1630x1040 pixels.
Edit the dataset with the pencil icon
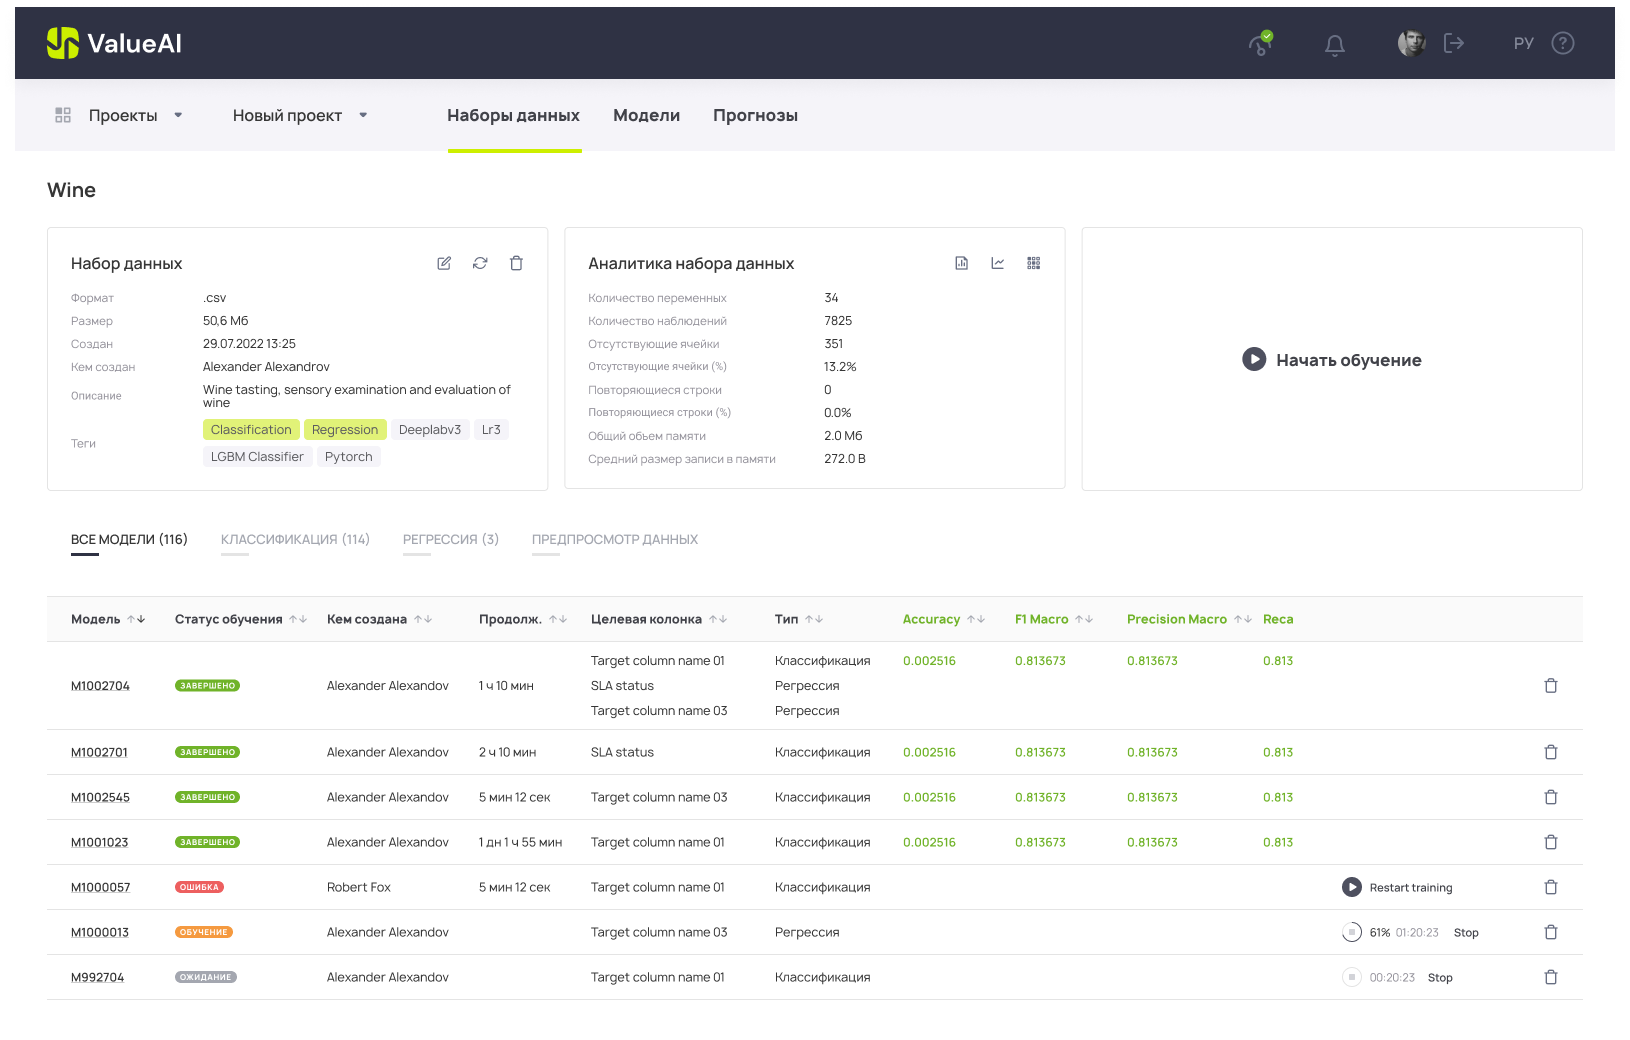[444, 263]
